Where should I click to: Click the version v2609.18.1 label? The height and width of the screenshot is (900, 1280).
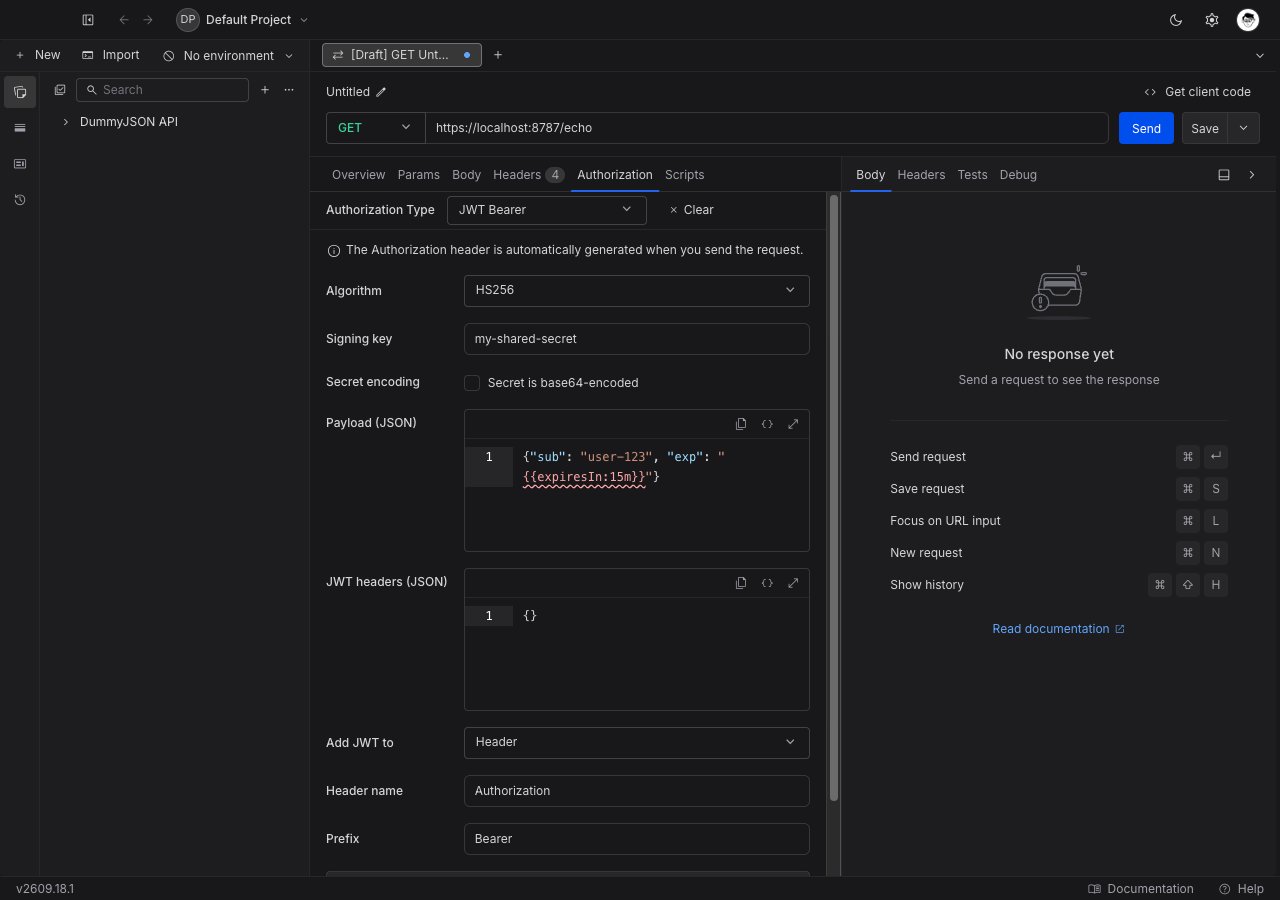[45, 889]
